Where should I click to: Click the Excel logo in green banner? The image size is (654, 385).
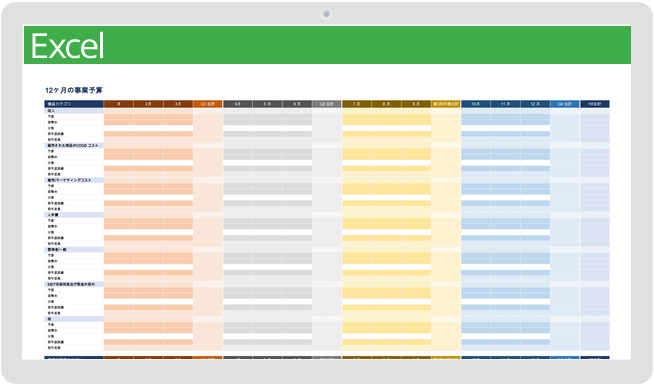click(x=67, y=45)
